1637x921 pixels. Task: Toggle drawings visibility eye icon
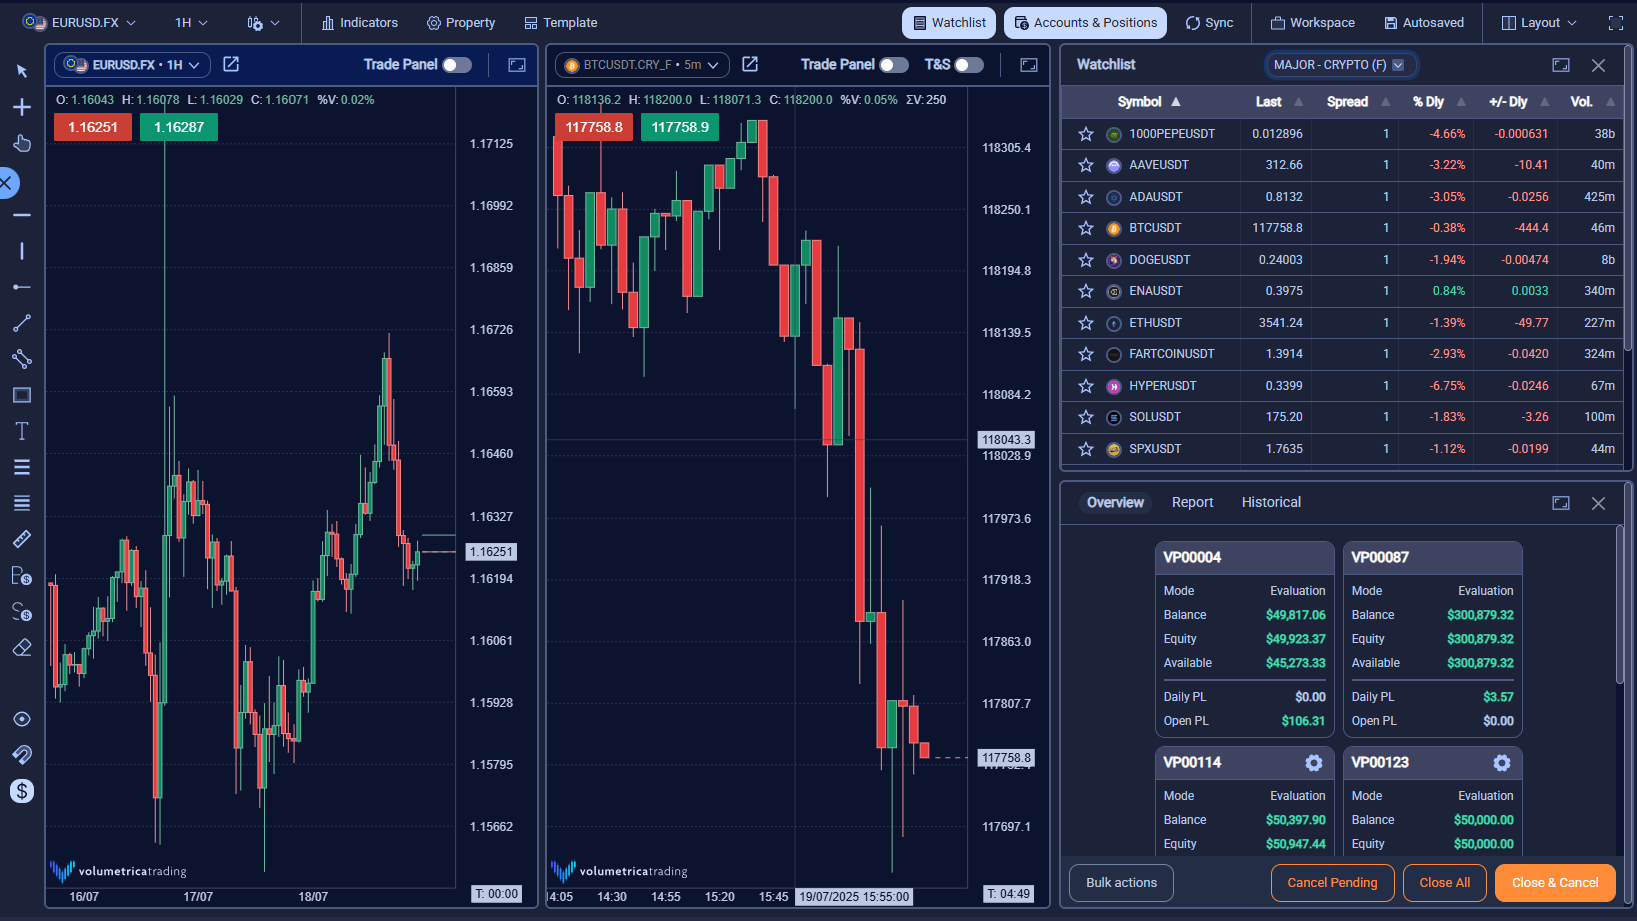(x=22, y=719)
